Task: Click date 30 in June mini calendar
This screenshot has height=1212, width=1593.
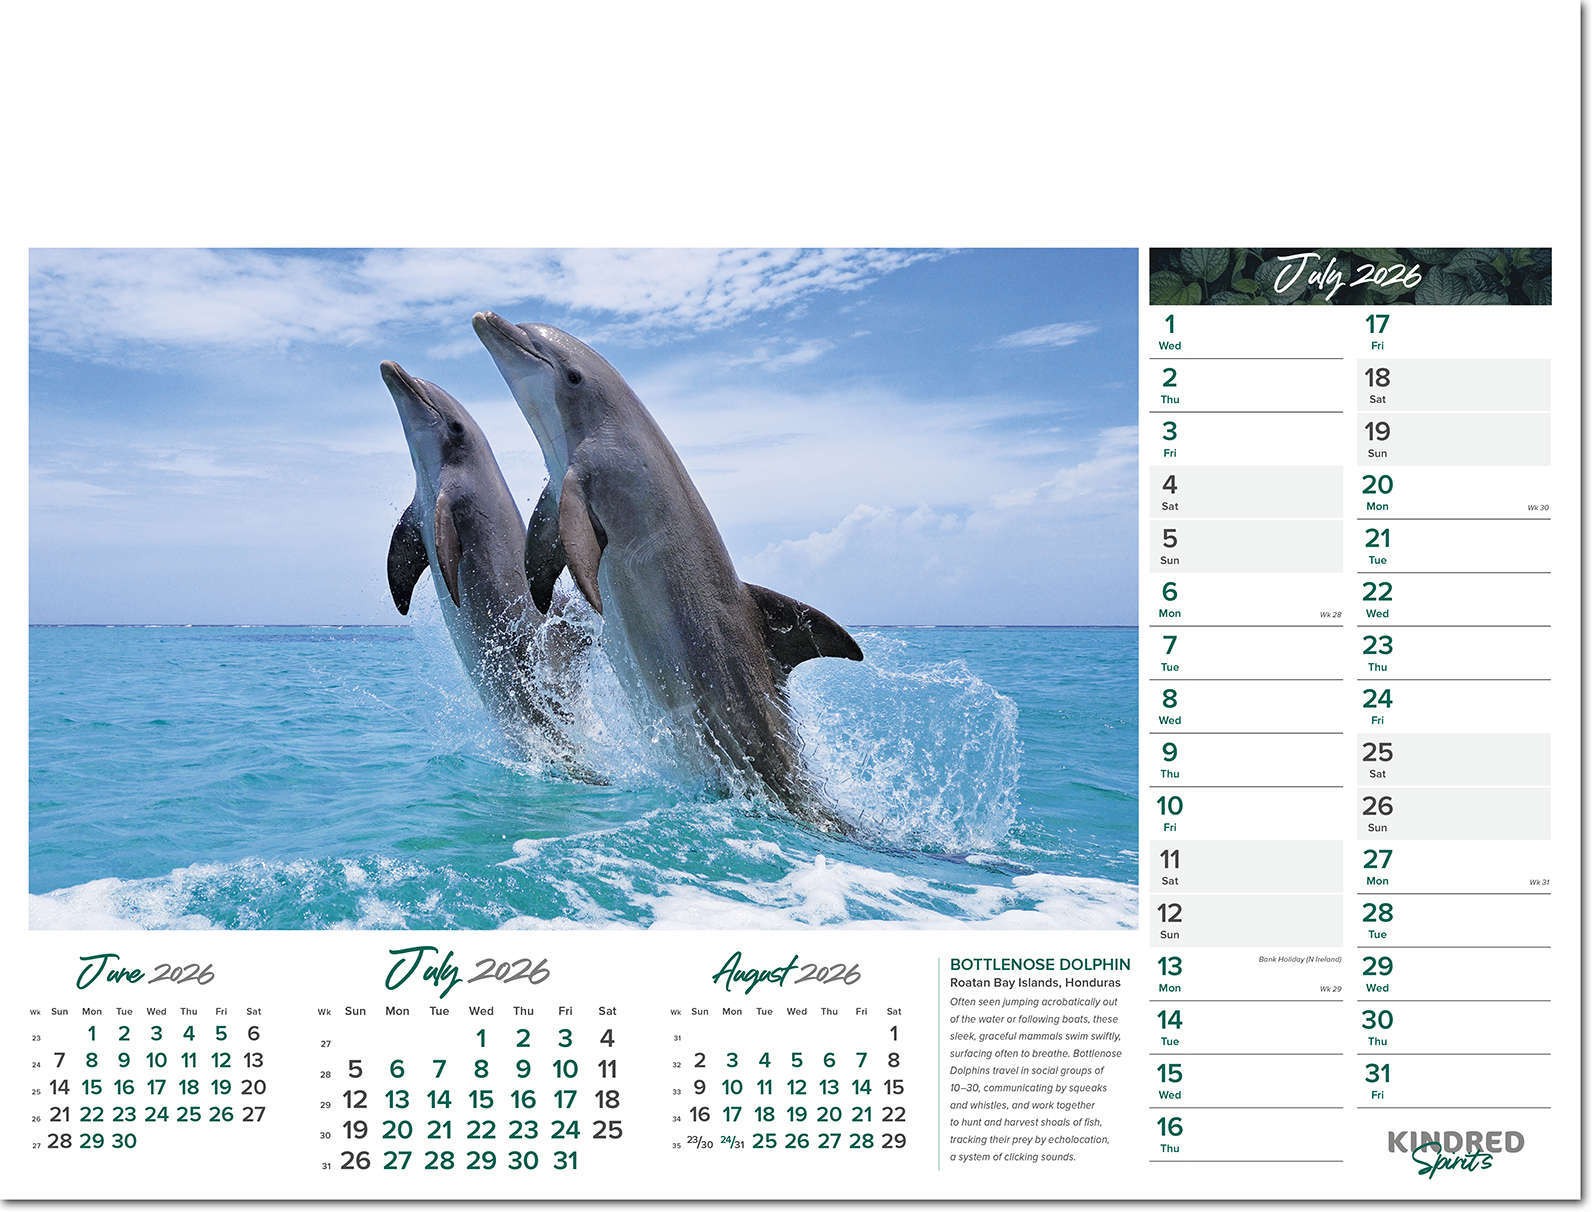Action: [124, 1141]
